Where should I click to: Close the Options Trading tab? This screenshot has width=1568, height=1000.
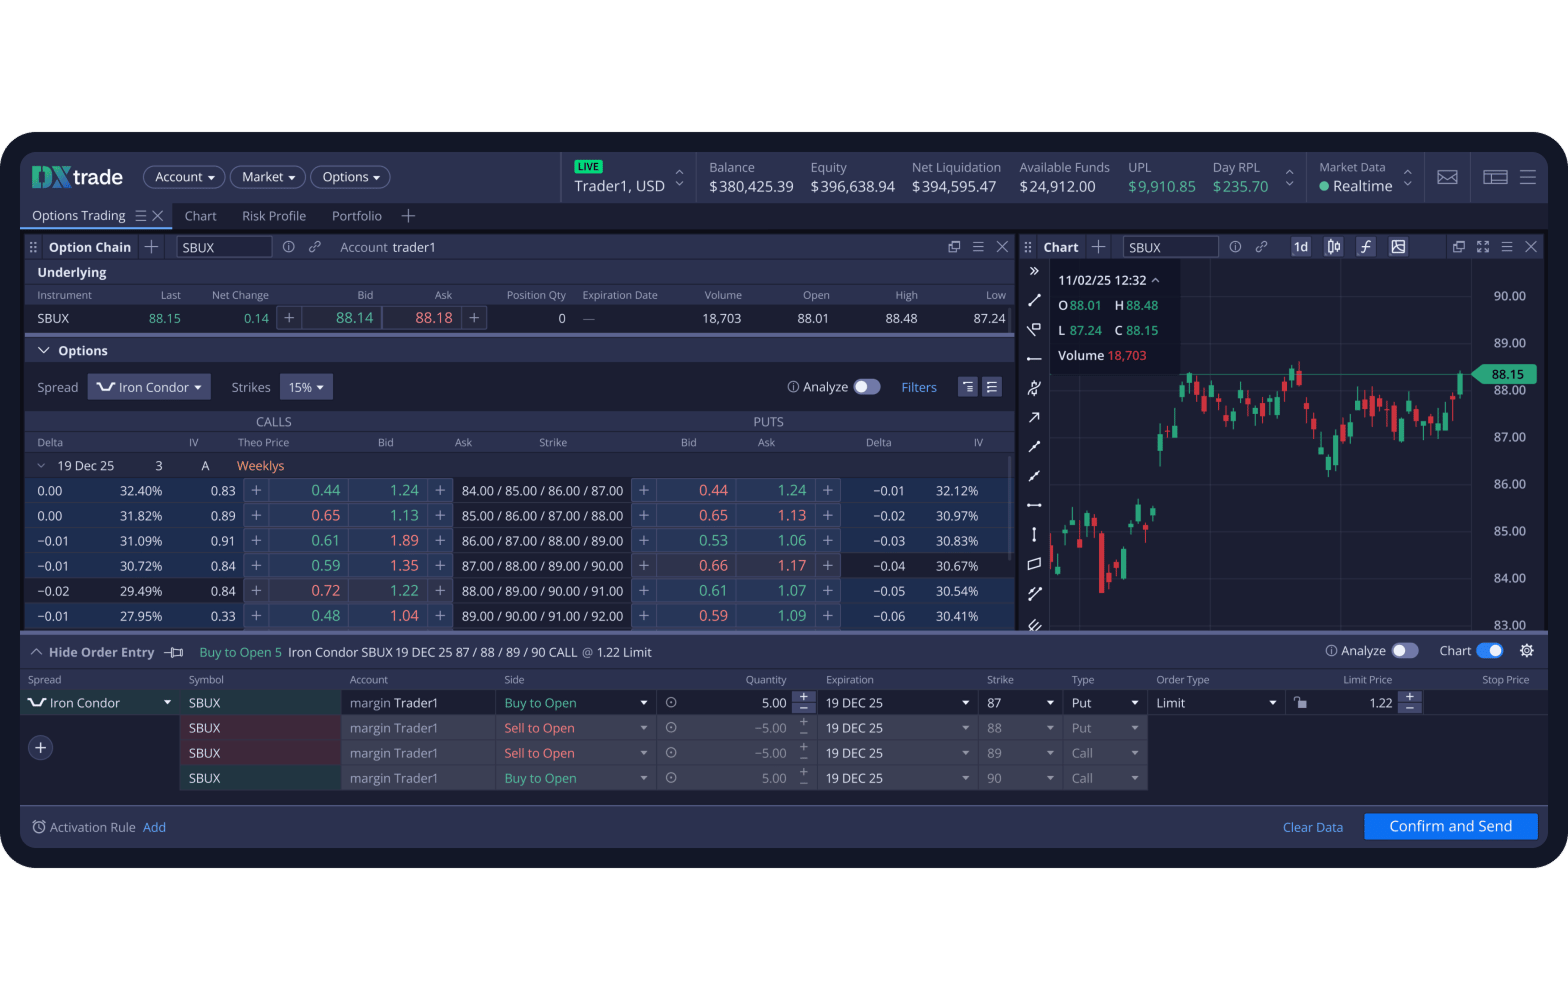(x=157, y=216)
